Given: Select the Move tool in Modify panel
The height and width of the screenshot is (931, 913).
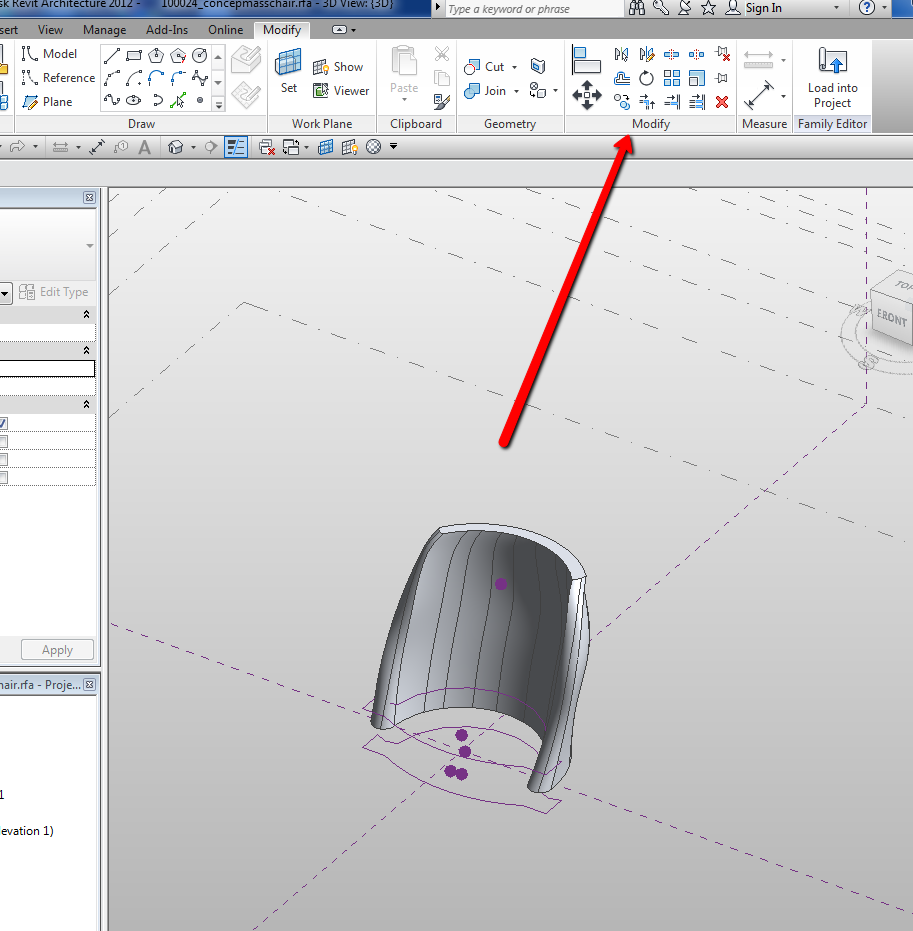Looking at the screenshot, I should pyautogui.click(x=586, y=97).
